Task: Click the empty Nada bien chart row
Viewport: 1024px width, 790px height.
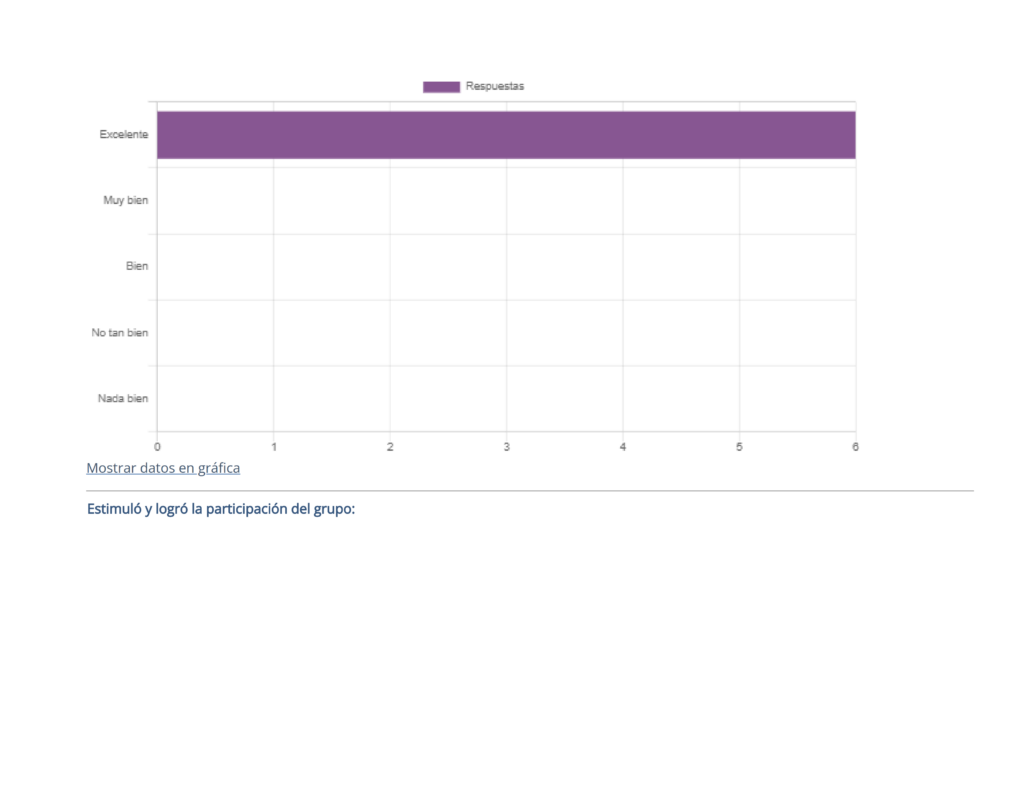Action: pyautogui.click(x=506, y=399)
